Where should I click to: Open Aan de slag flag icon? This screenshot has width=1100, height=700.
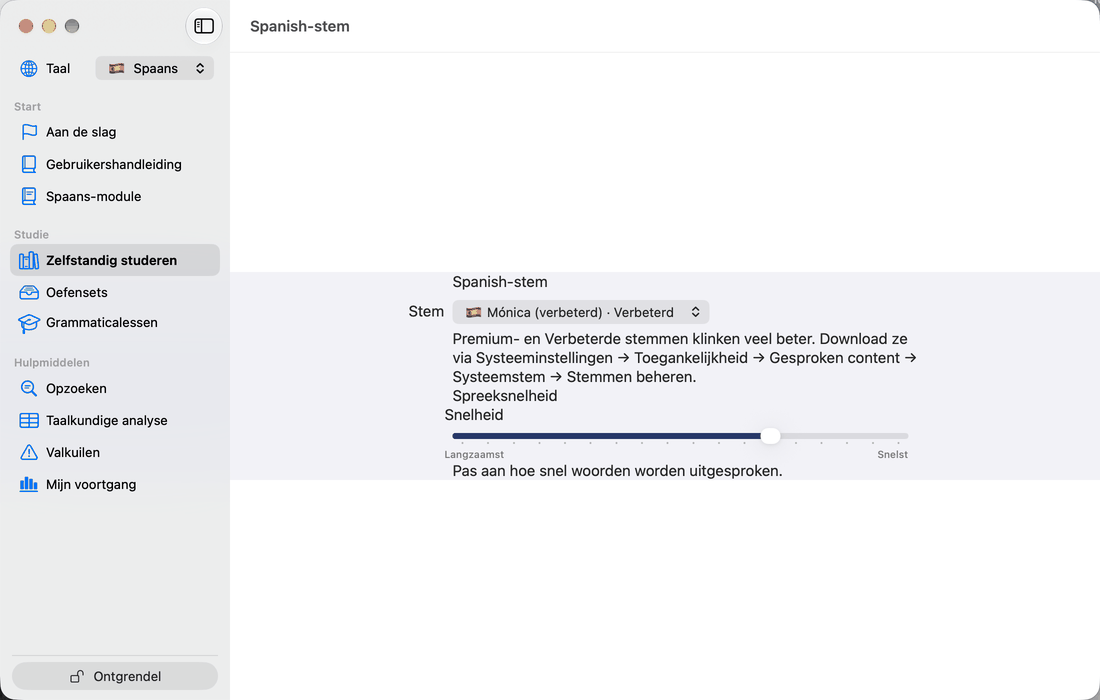29,132
